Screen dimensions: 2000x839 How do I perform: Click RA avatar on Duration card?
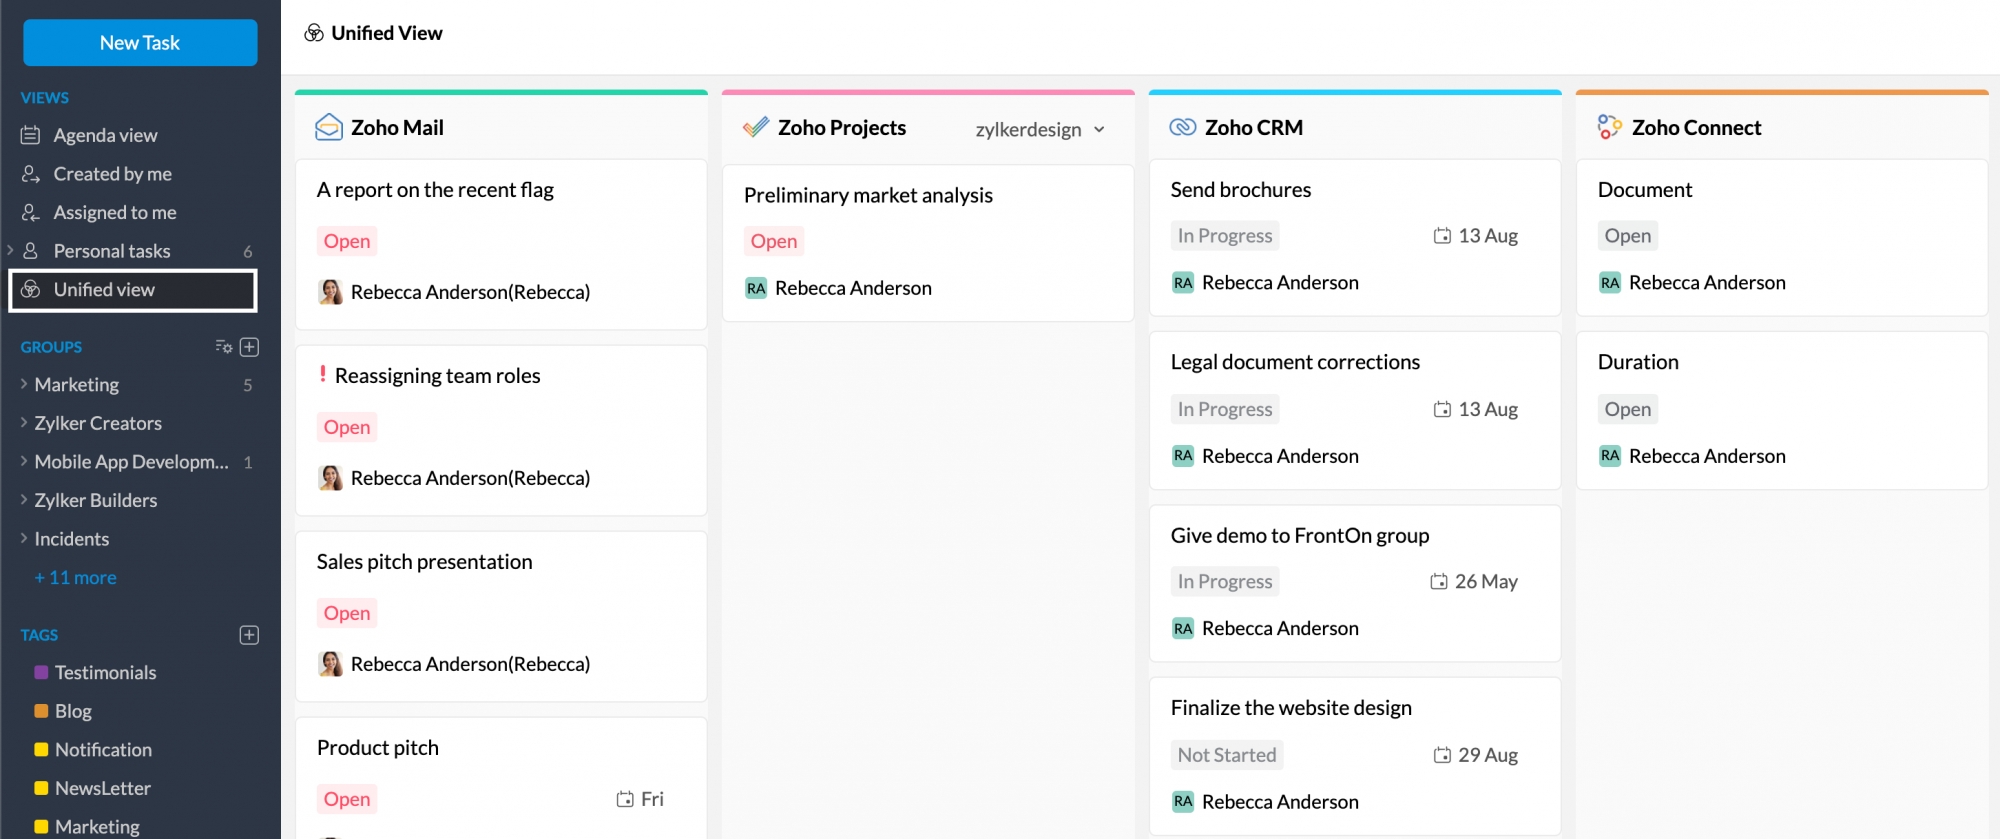coord(1610,456)
